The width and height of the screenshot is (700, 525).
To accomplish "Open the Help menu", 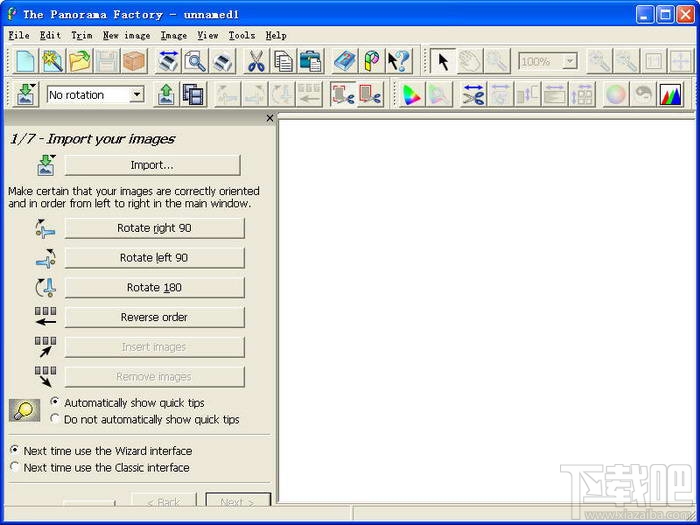I will point(276,35).
